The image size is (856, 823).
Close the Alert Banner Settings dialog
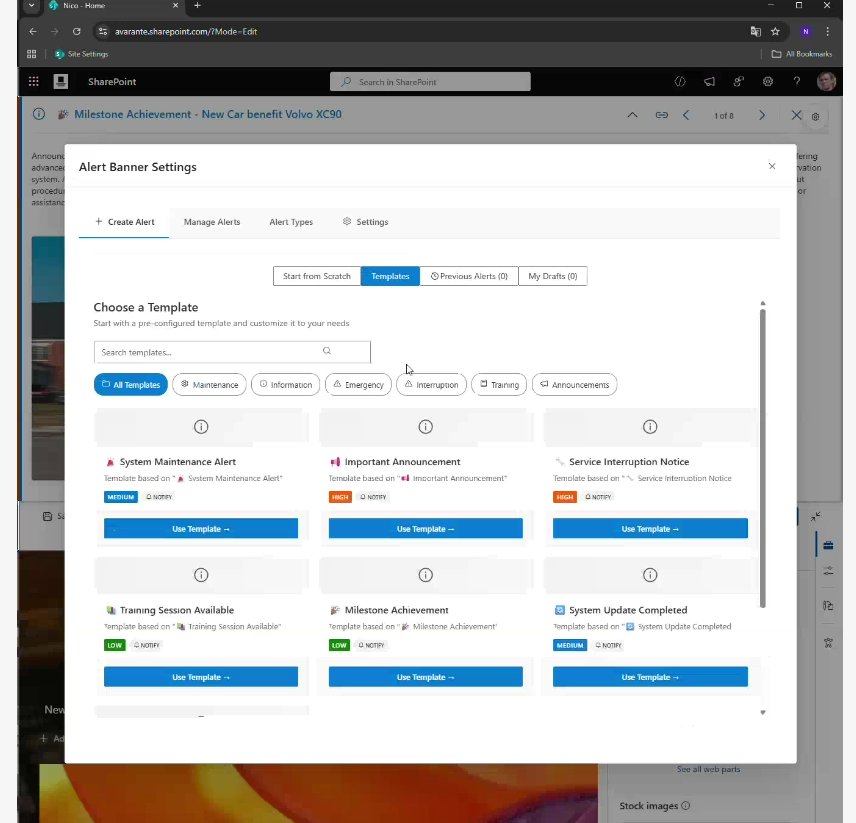[772, 166]
